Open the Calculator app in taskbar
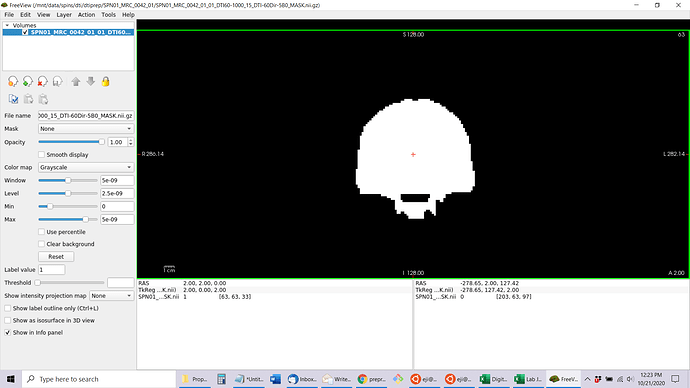The height and width of the screenshot is (388, 690). point(221,379)
